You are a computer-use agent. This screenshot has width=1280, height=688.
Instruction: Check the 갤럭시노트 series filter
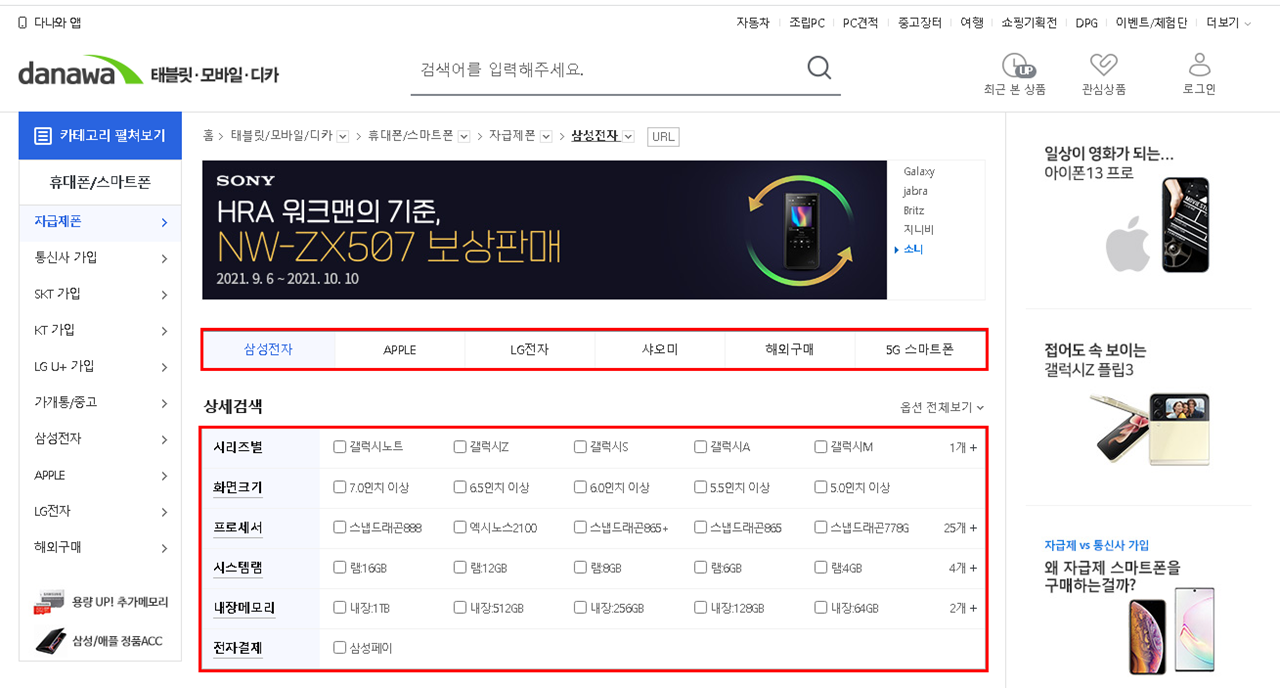coord(340,447)
